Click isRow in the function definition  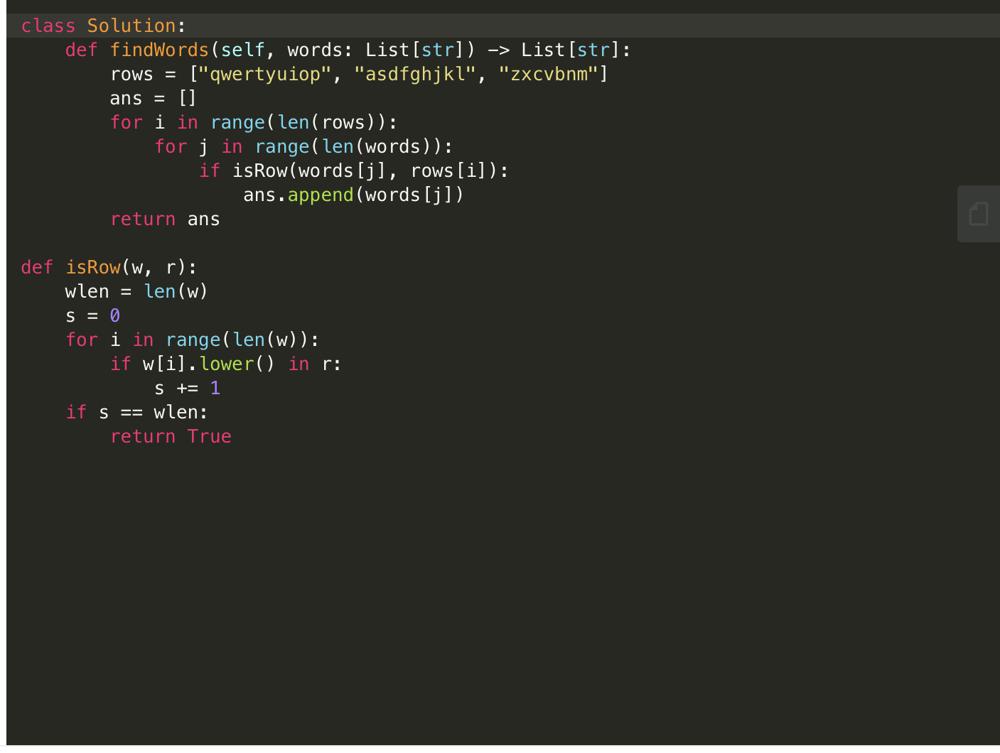pyautogui.click(x=93, y=267)
